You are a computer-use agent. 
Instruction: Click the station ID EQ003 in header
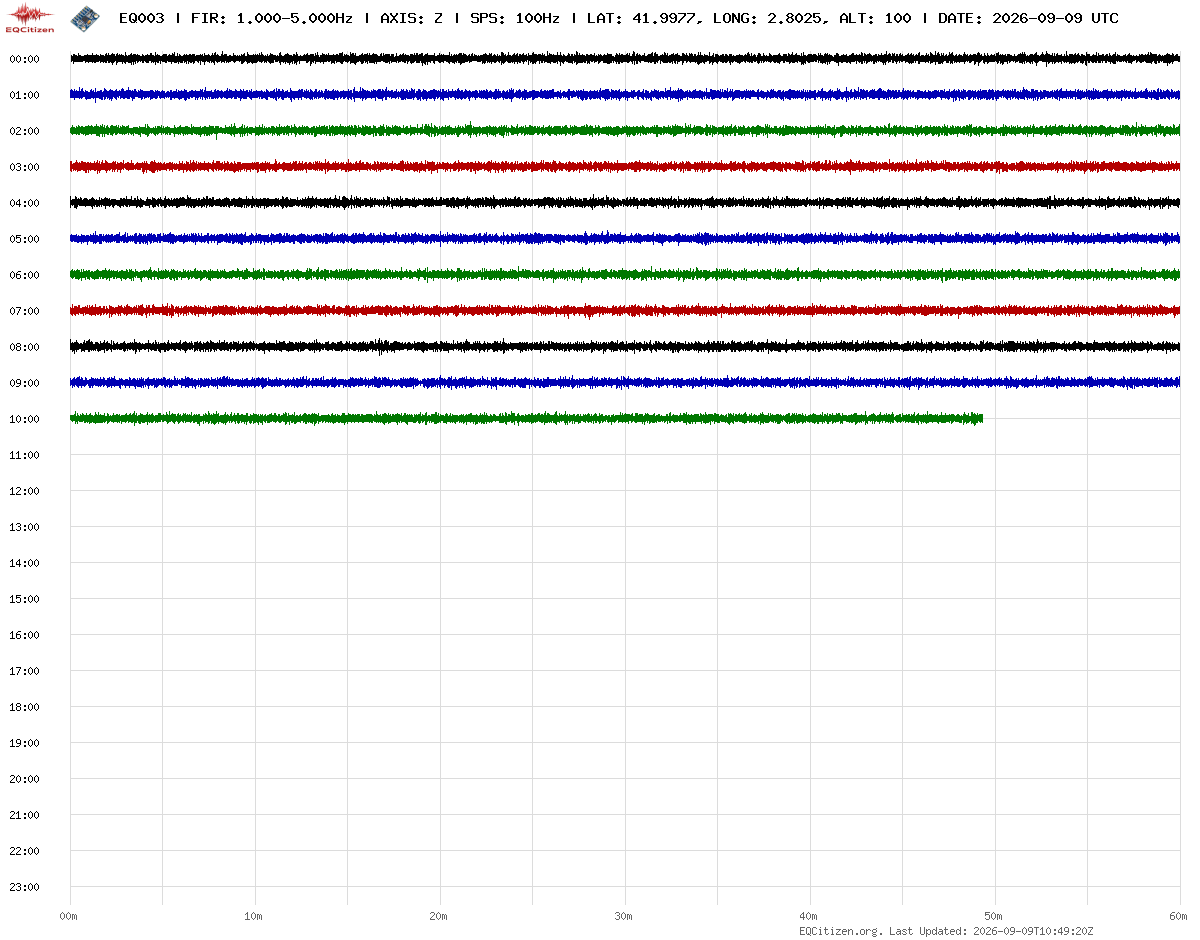point(141,18)
